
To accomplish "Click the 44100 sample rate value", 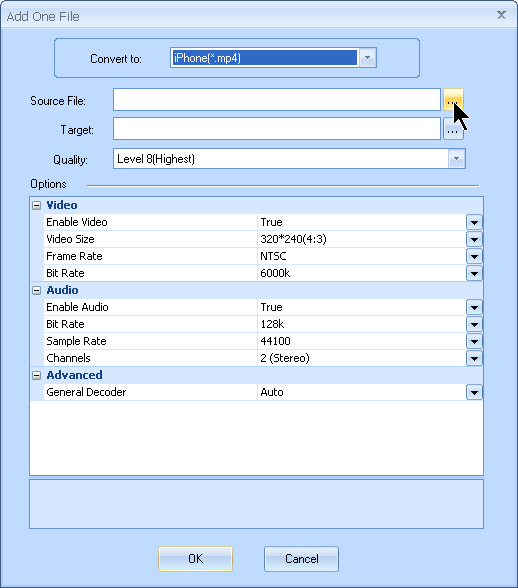I will tap(275, 341).
